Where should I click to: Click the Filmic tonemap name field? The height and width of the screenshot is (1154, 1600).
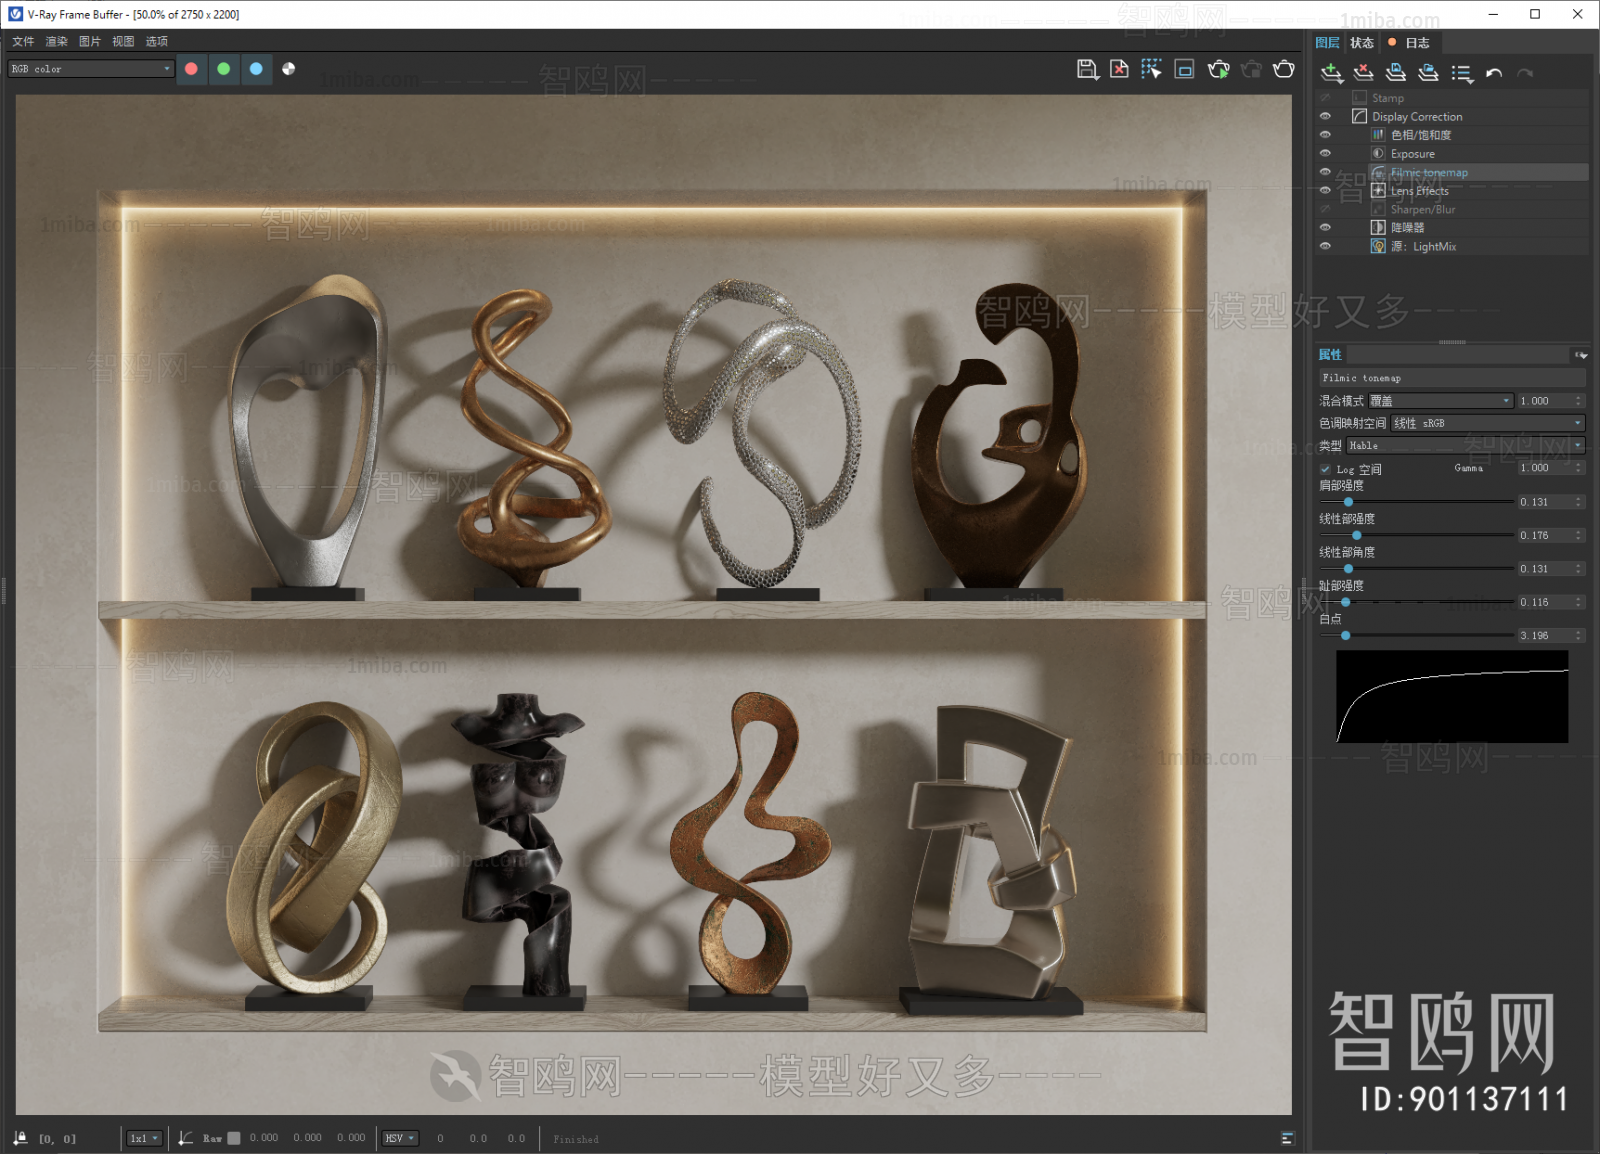point(1452,378)
